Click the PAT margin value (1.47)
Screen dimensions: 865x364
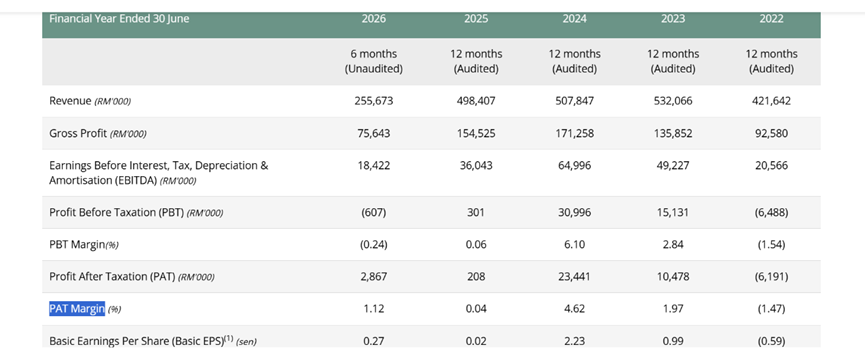point(771,309)
